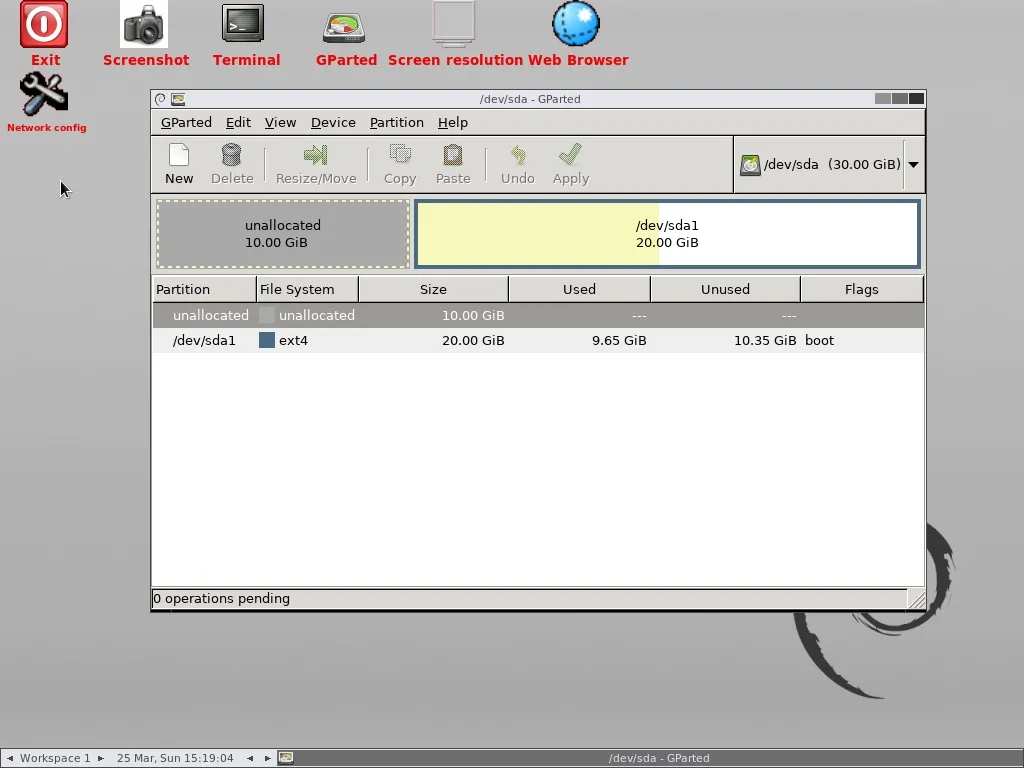Viewport: 1024px width, 768px height.
Task: Open Network config desktop icon
Action: click(44, 95)
